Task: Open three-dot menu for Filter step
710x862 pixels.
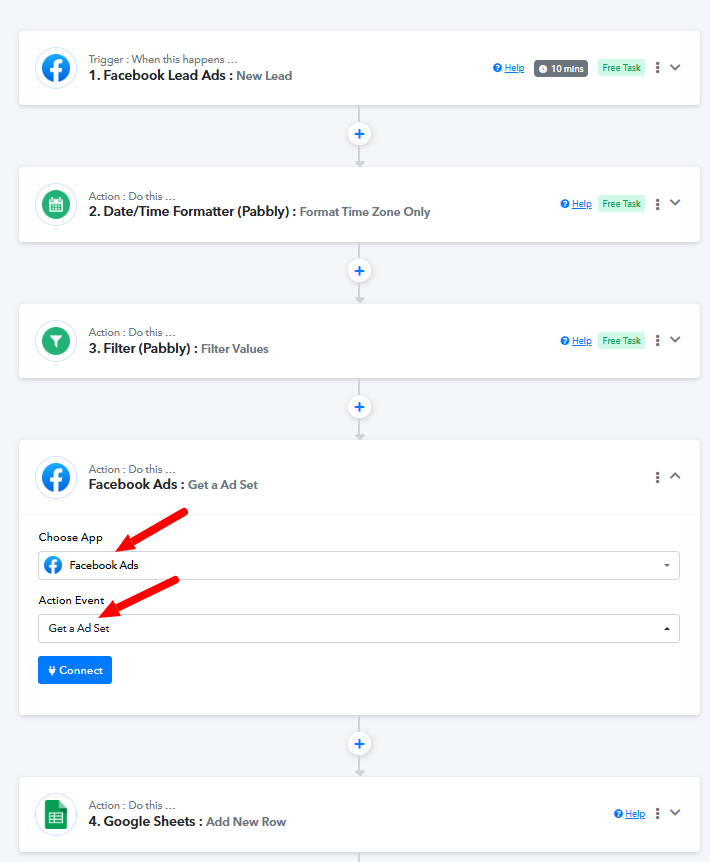Action: 657,340
